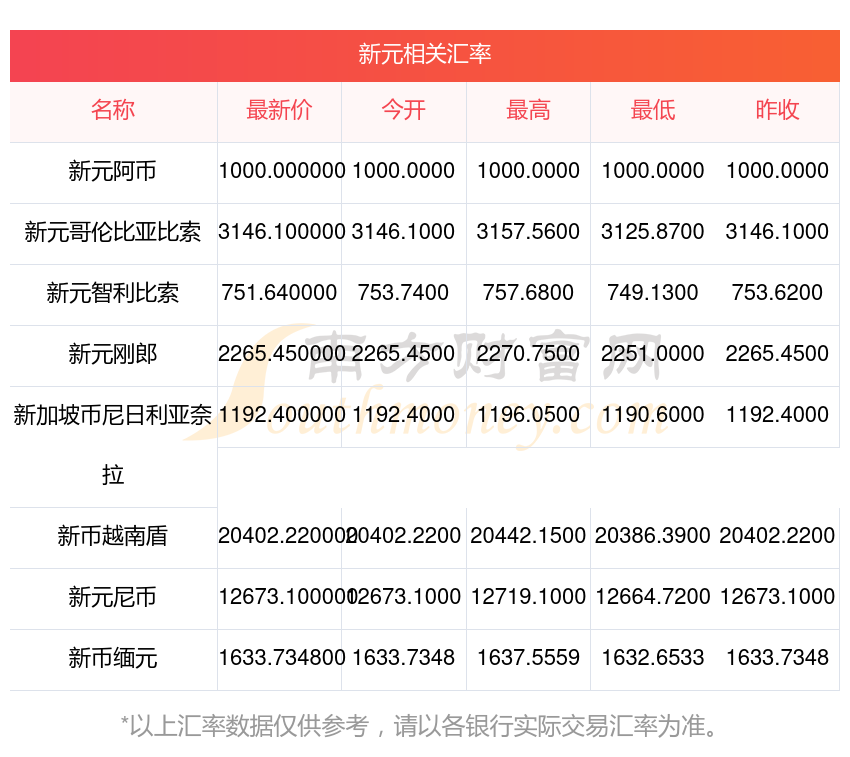Click the low value 1190.6000
Screen dimensions: 850x757
pos(653,415)
